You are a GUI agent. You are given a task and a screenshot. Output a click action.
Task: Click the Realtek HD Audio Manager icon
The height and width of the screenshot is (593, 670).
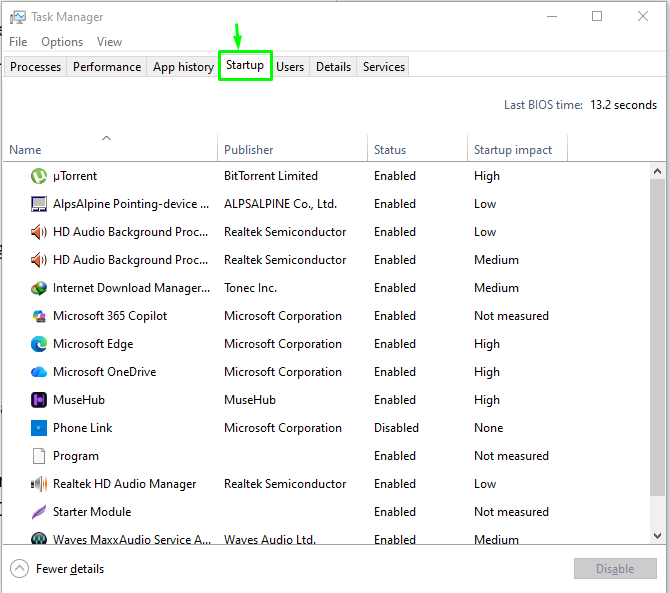coord(39,484)
